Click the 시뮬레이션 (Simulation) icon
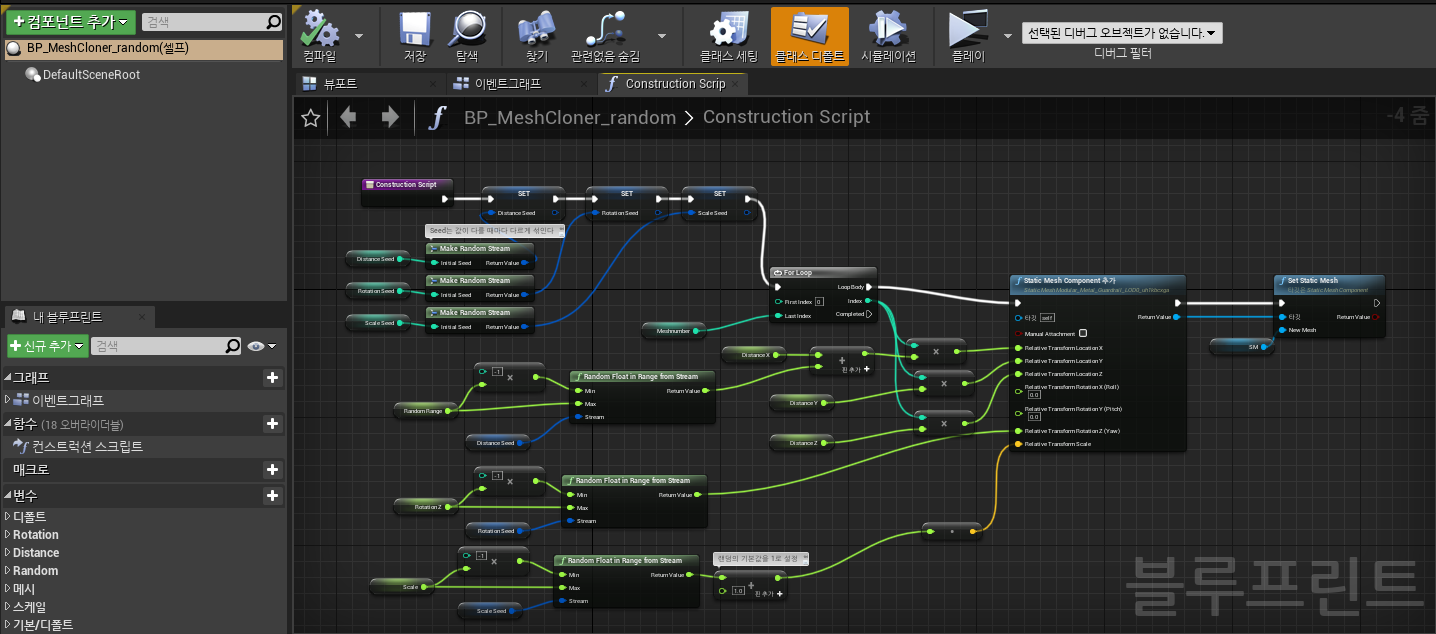 (888, 30)
